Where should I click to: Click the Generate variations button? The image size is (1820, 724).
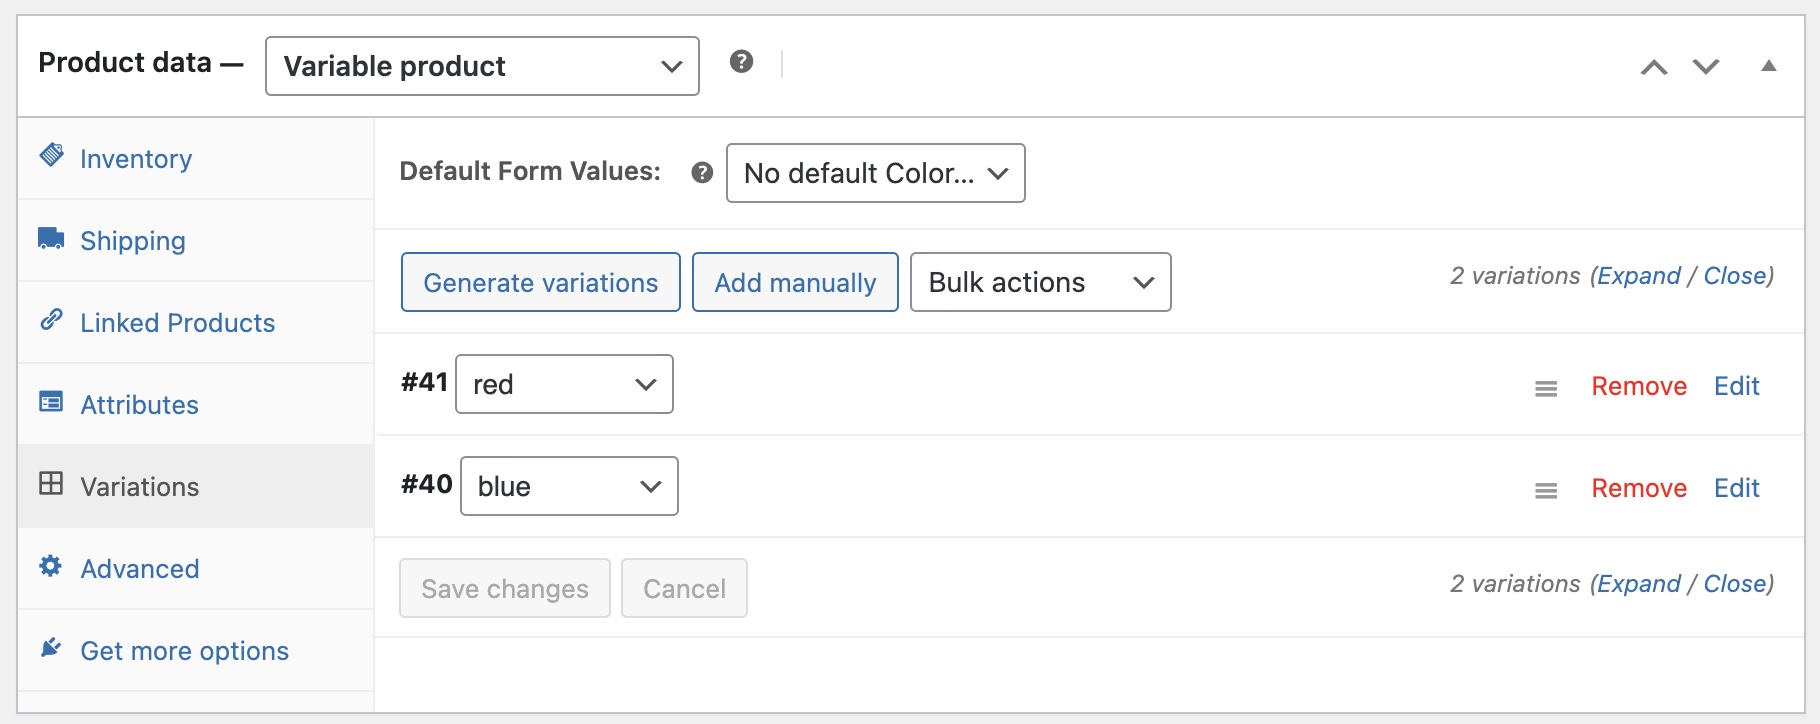[540, 283]
